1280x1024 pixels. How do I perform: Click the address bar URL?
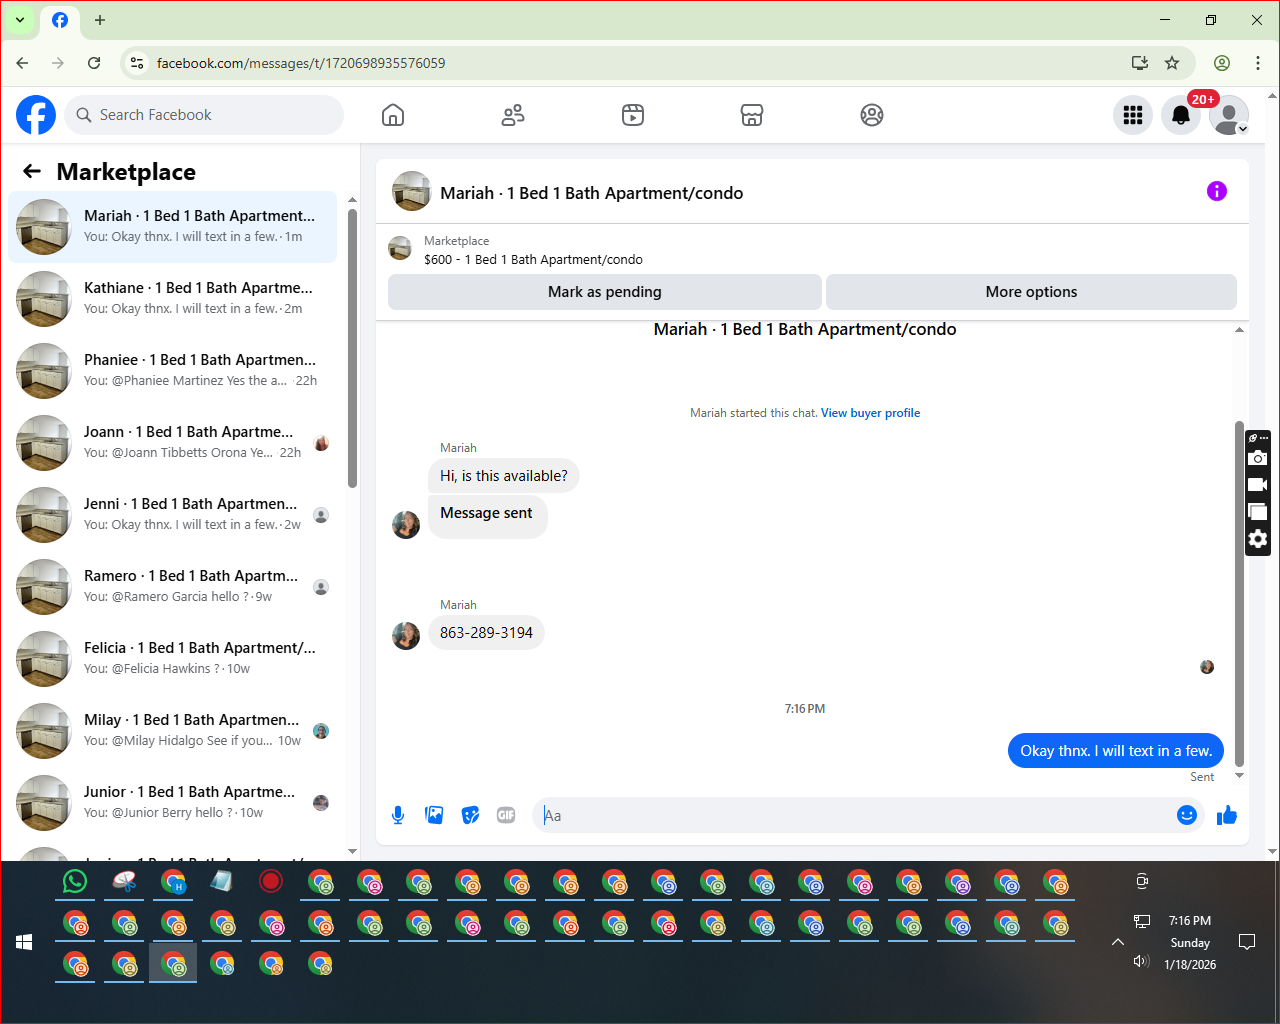pyautogui.click(x=301, y=63)
